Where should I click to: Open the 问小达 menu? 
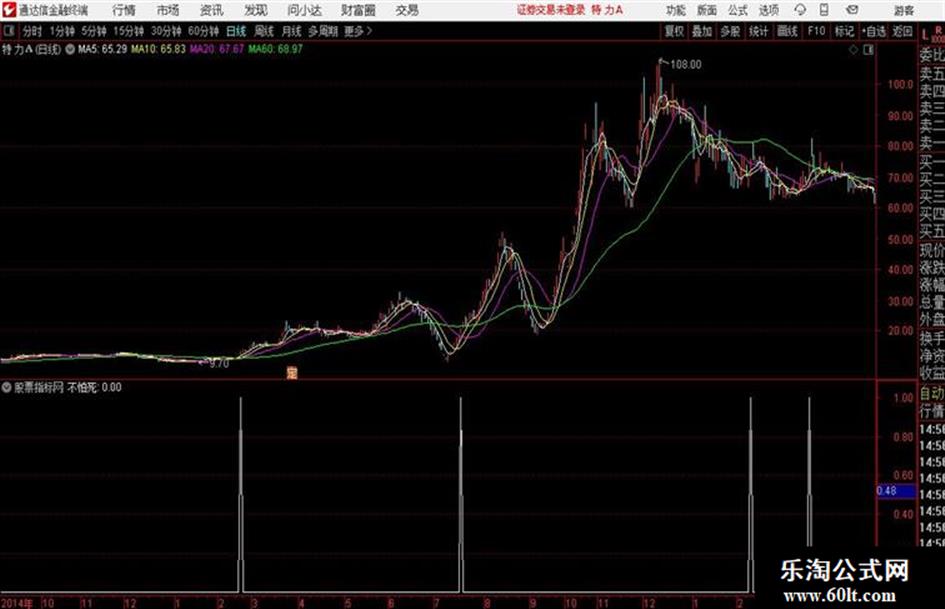(304, 10)
